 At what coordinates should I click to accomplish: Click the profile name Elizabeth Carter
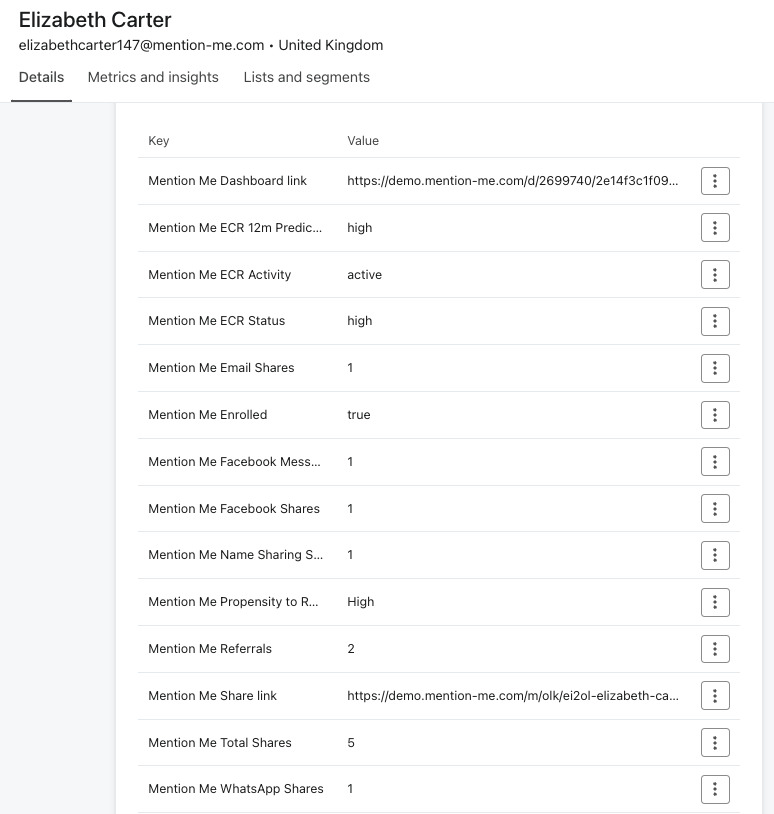tap(95, 20)
